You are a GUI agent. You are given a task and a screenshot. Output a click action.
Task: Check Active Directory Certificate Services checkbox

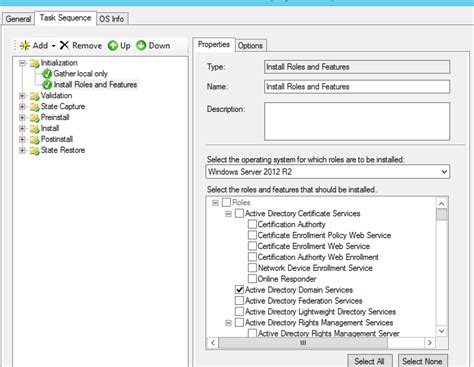point(239,213)
